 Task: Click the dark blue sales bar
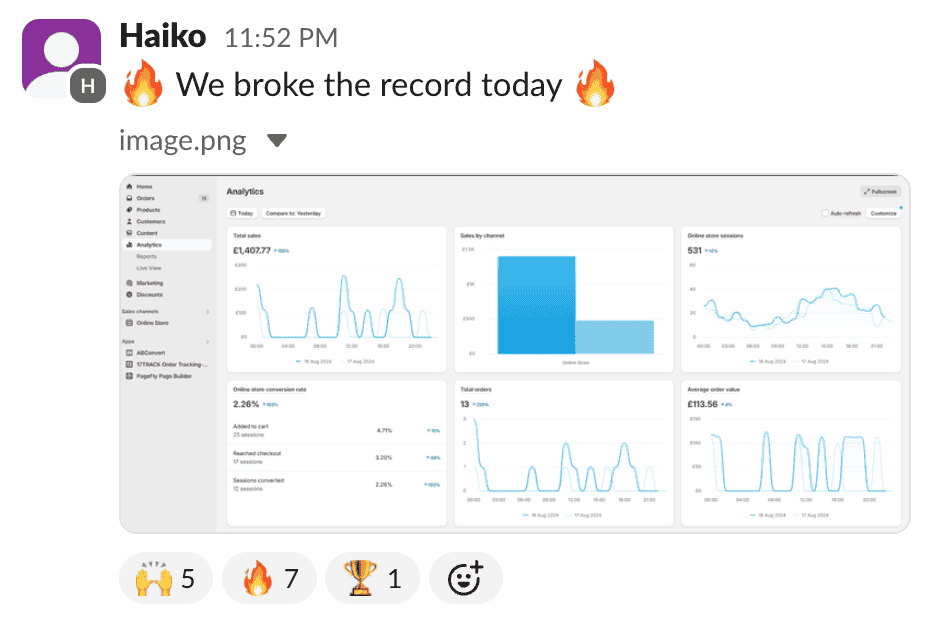[536, 305]
